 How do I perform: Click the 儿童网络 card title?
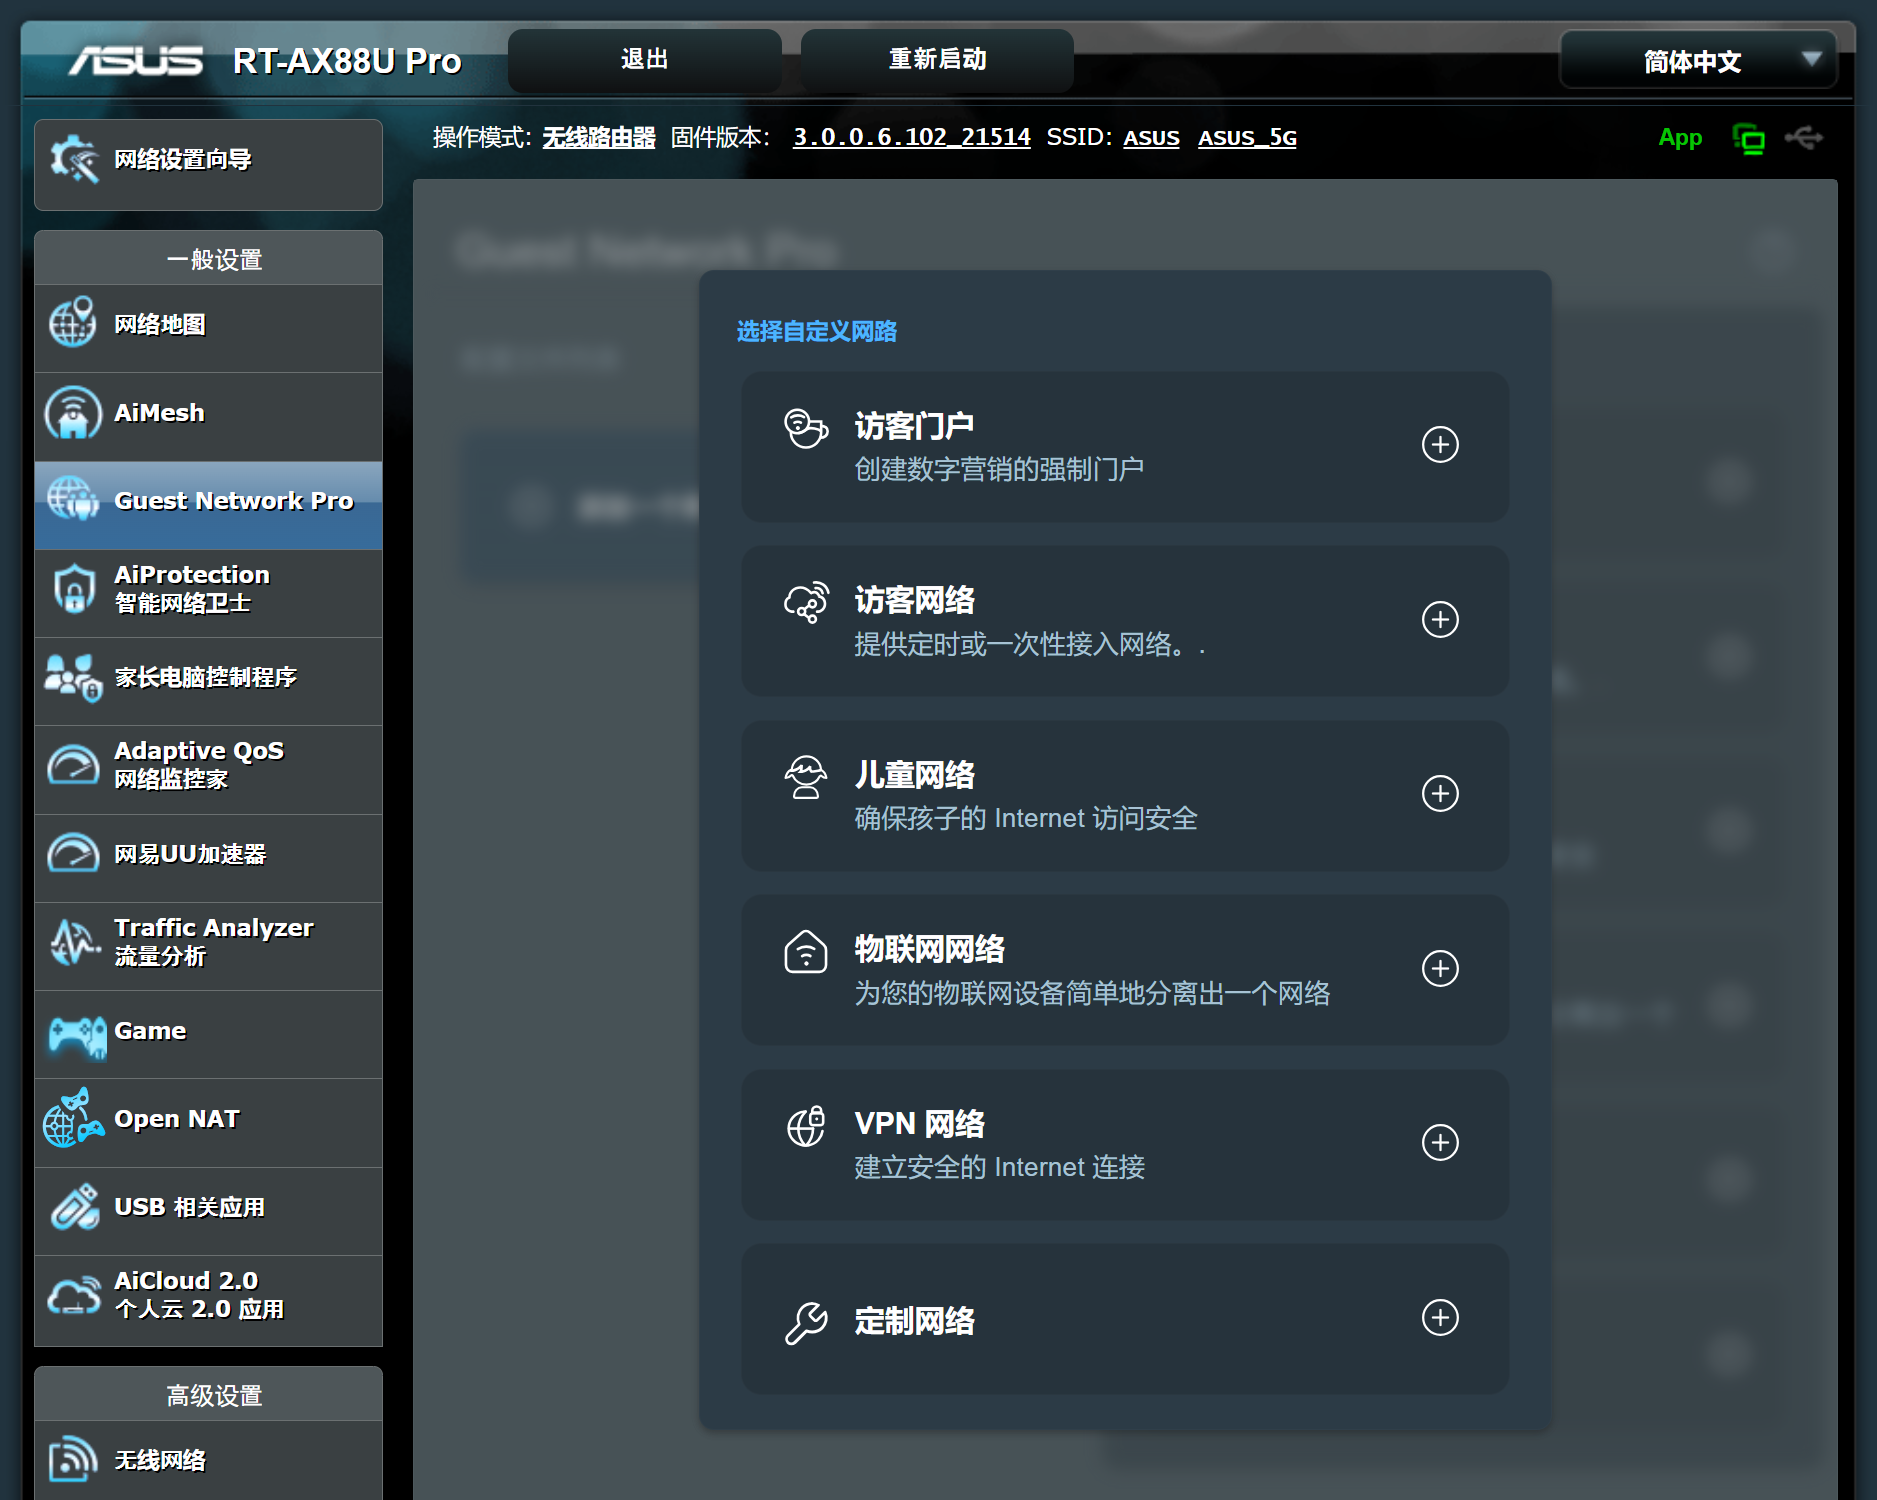point(914,775)
